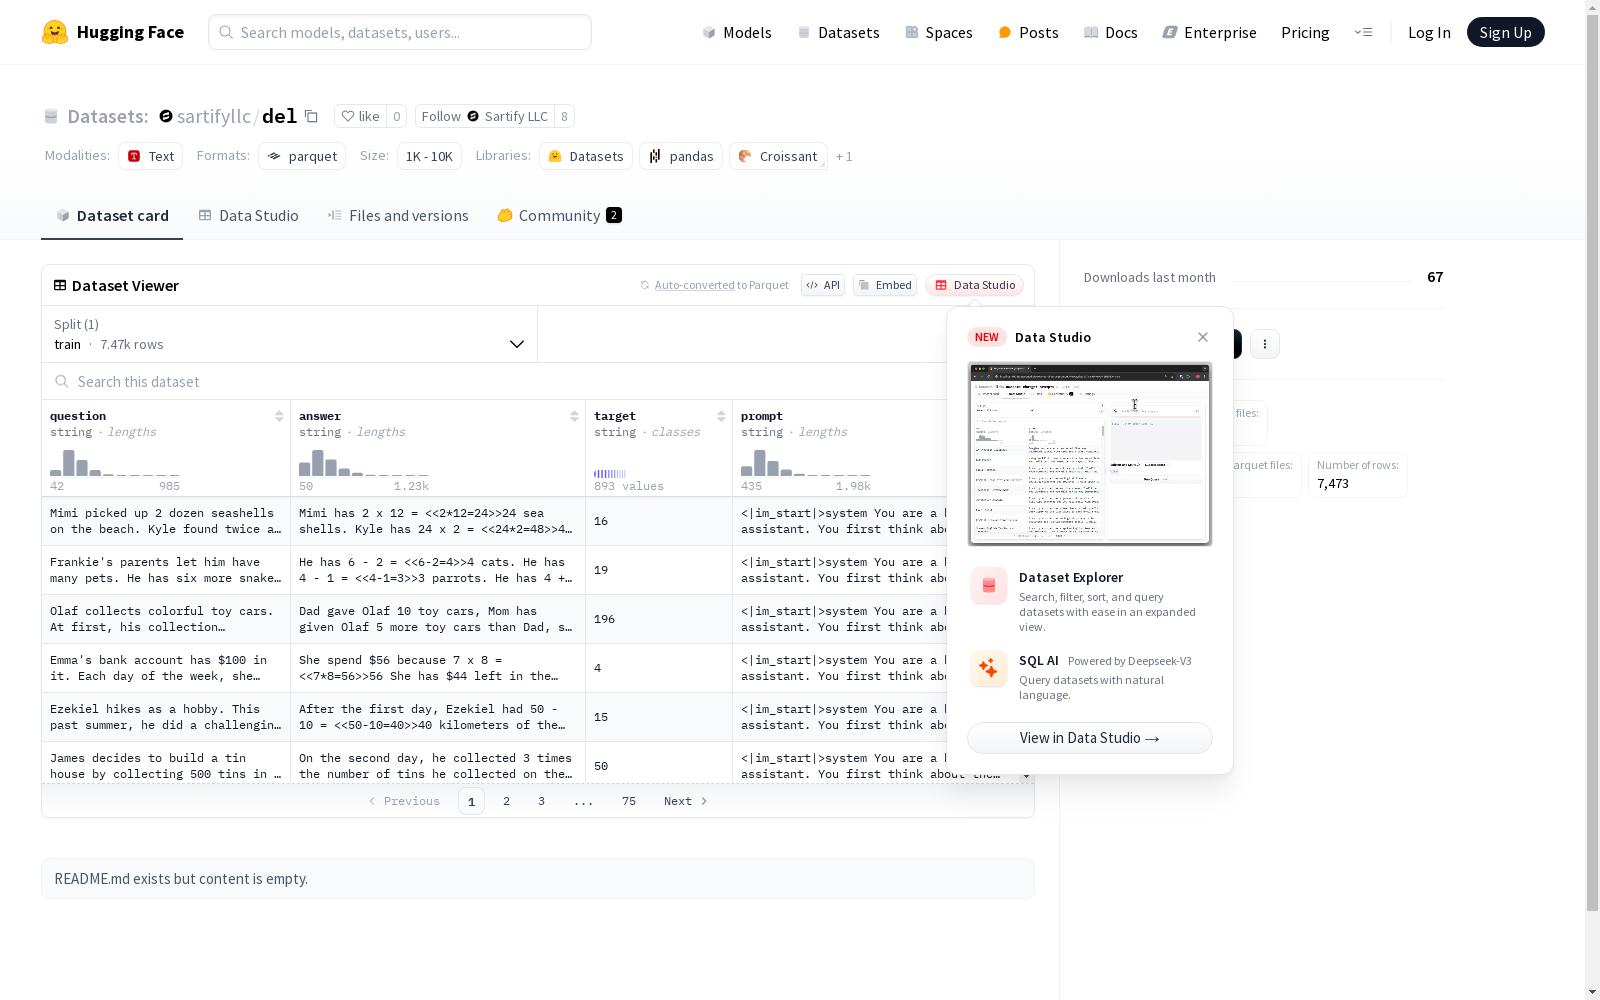
Task: Click the answer cell 'She spend $56 because'
Action: coord(438,668)
